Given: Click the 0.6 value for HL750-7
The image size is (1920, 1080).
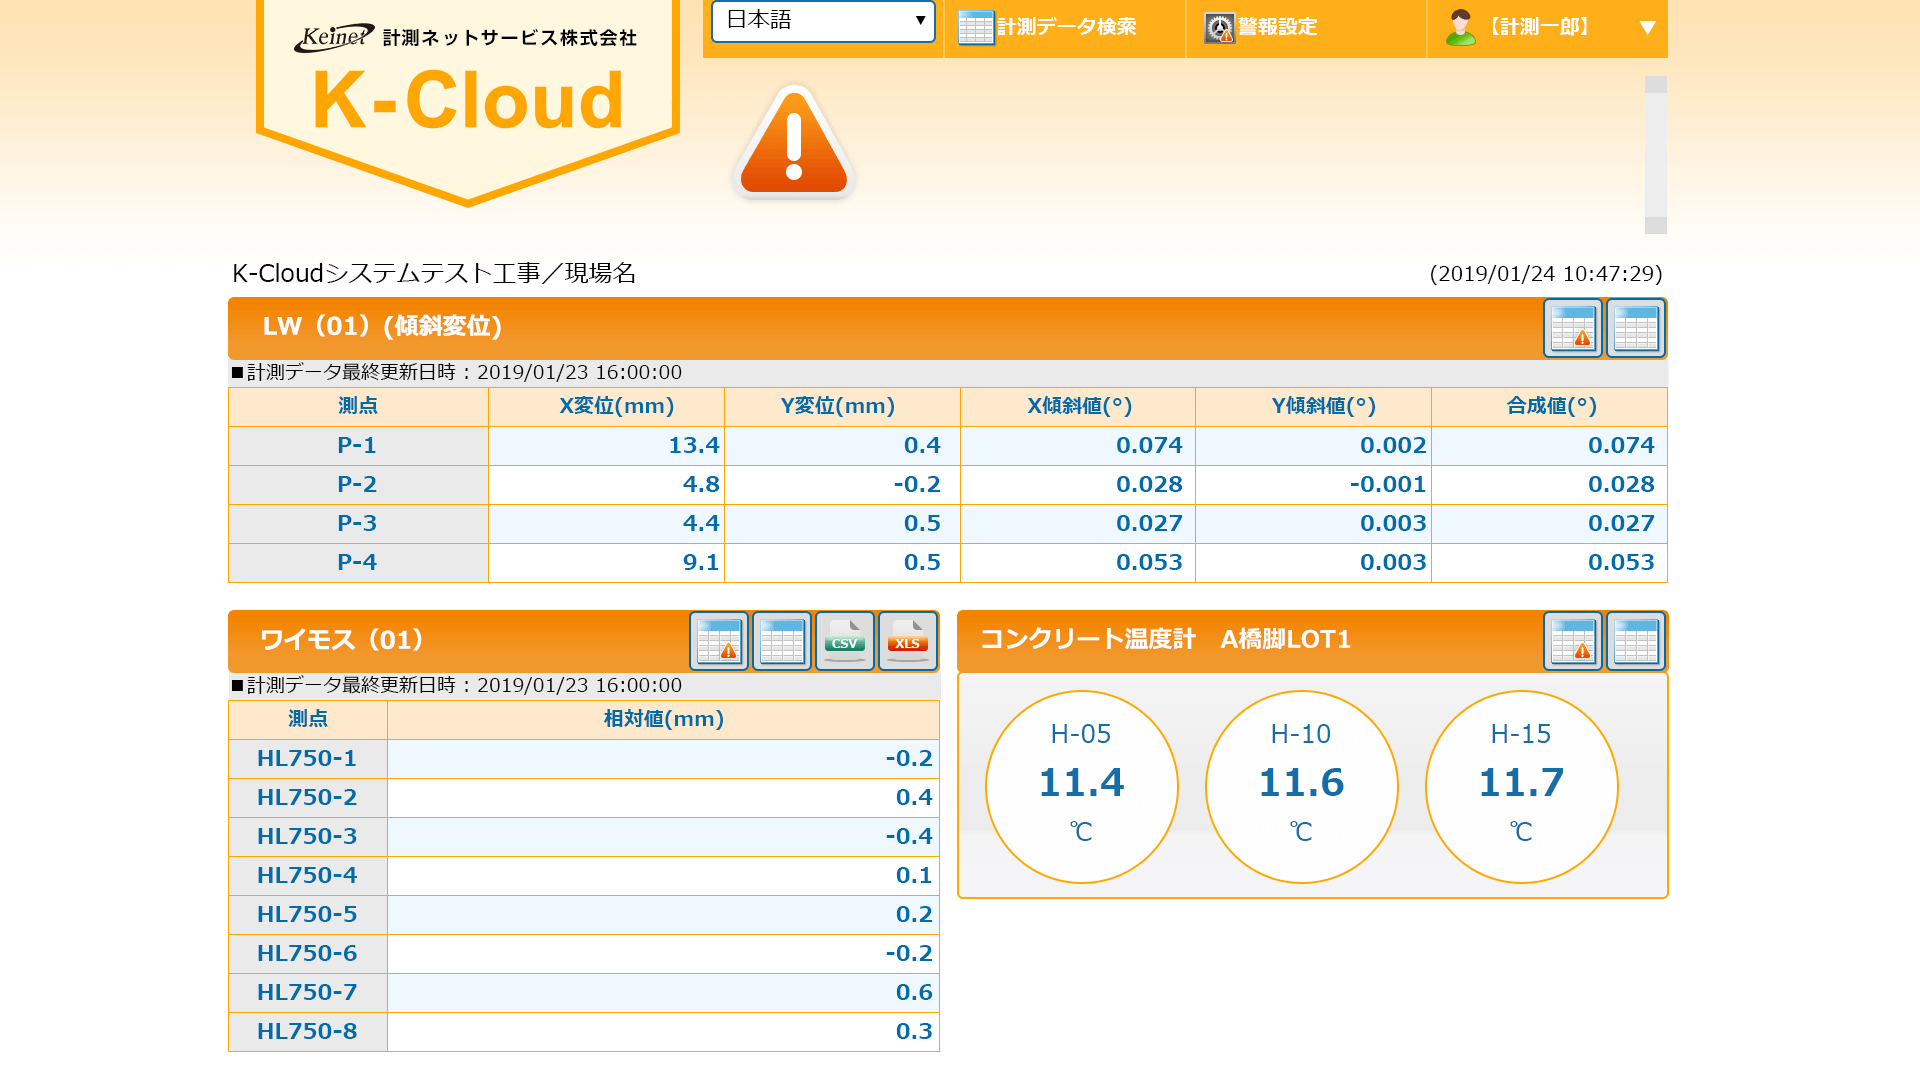Looking at the screenshot, I should tap(914, 993).
